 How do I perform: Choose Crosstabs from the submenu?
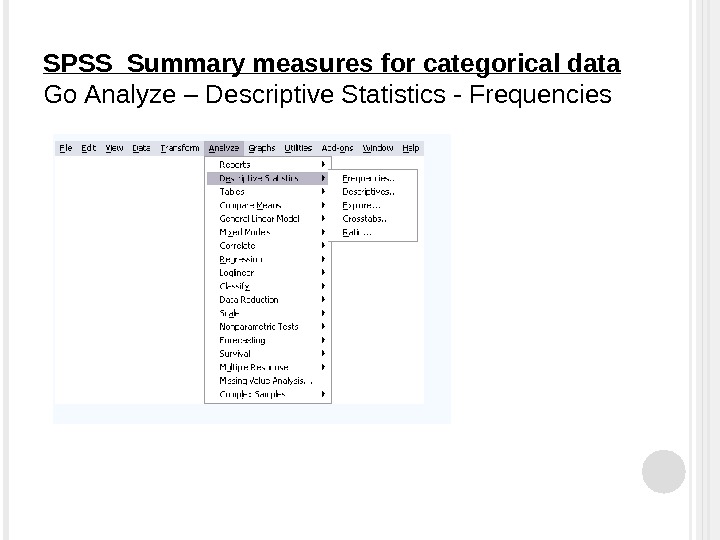[365, 218]
